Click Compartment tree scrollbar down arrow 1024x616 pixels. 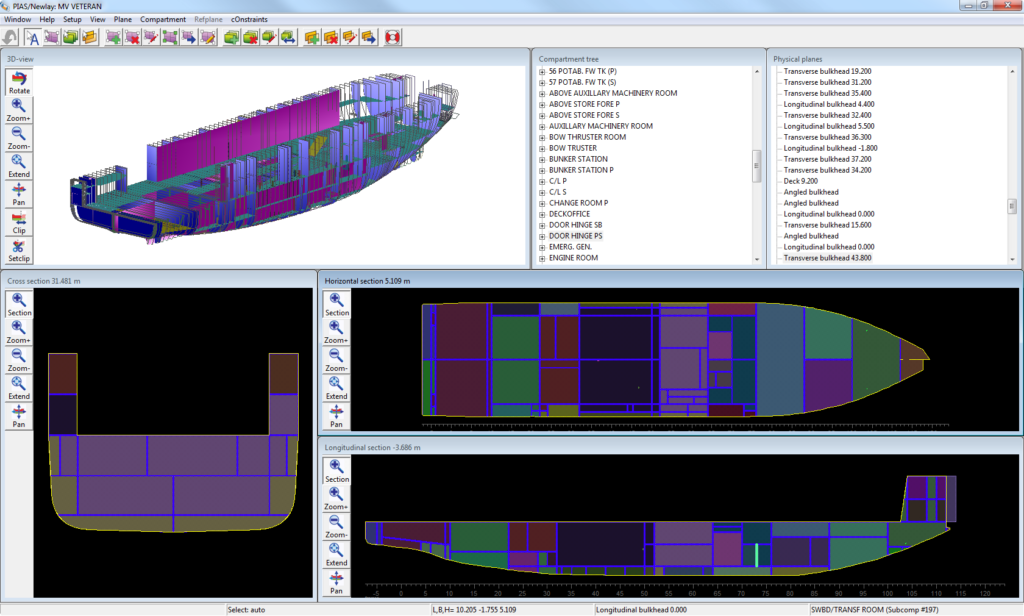point(757,259)
